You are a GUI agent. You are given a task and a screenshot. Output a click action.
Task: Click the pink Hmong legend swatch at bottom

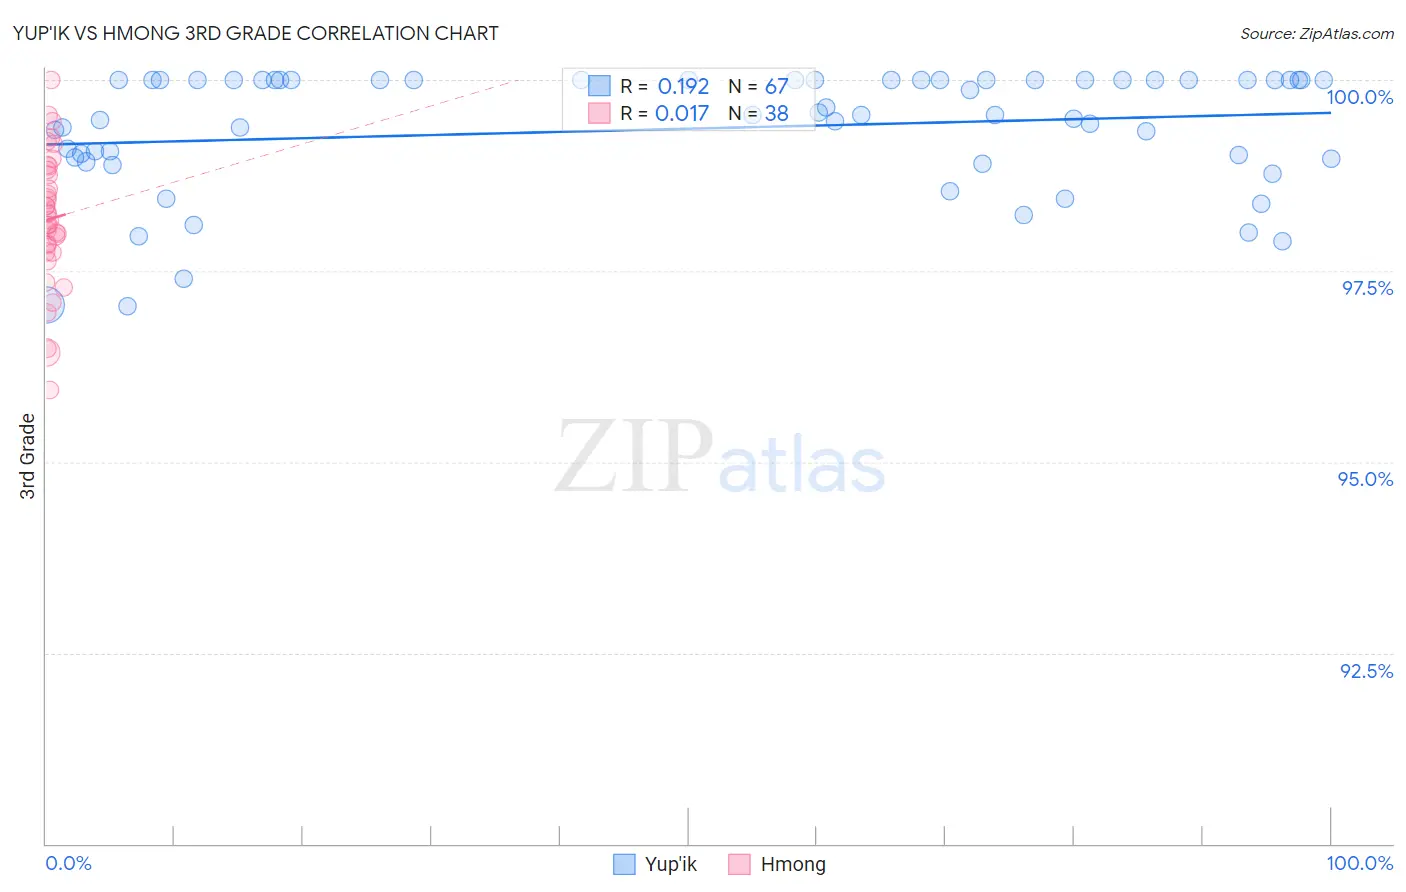pos(739,865)
